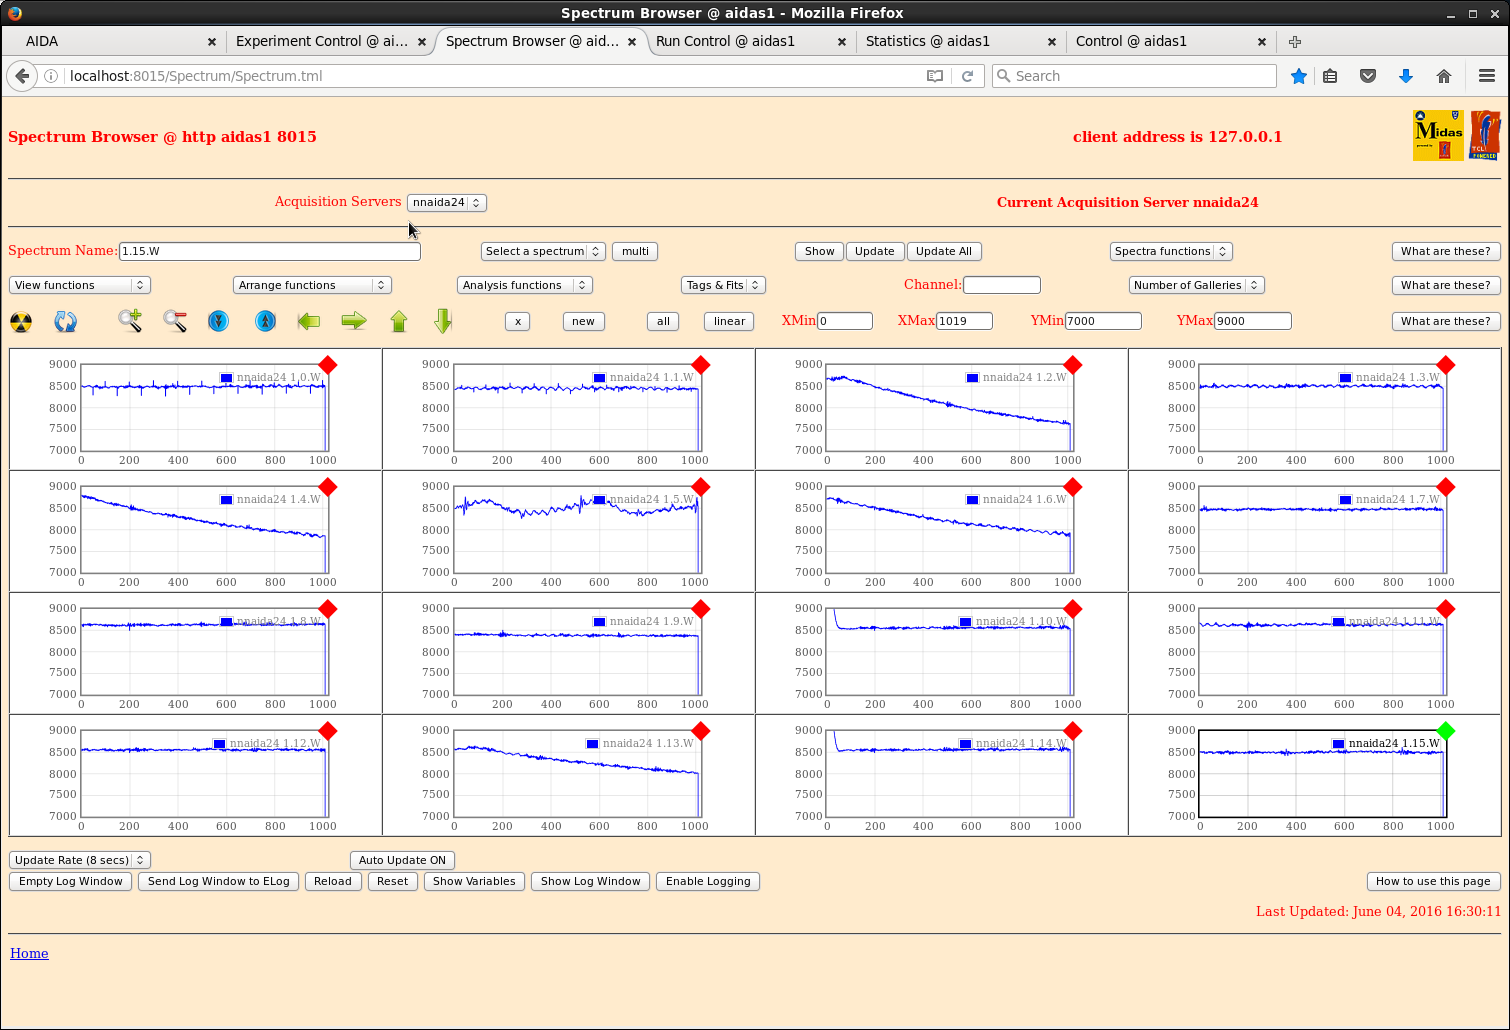Shift spectra left with green left arrow

click(x=309, y=321)
